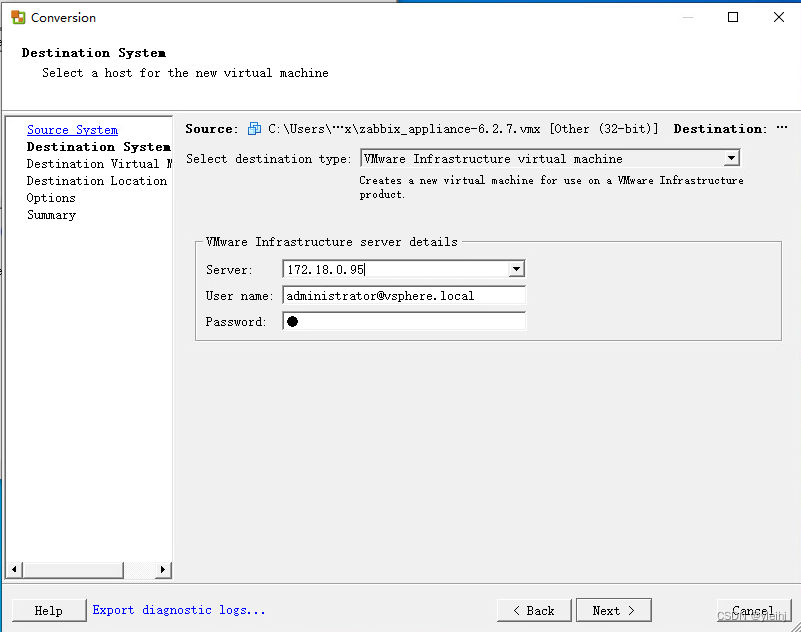The image size is (801, 632).
Task: Close the Conversion window
Action: 779,17
